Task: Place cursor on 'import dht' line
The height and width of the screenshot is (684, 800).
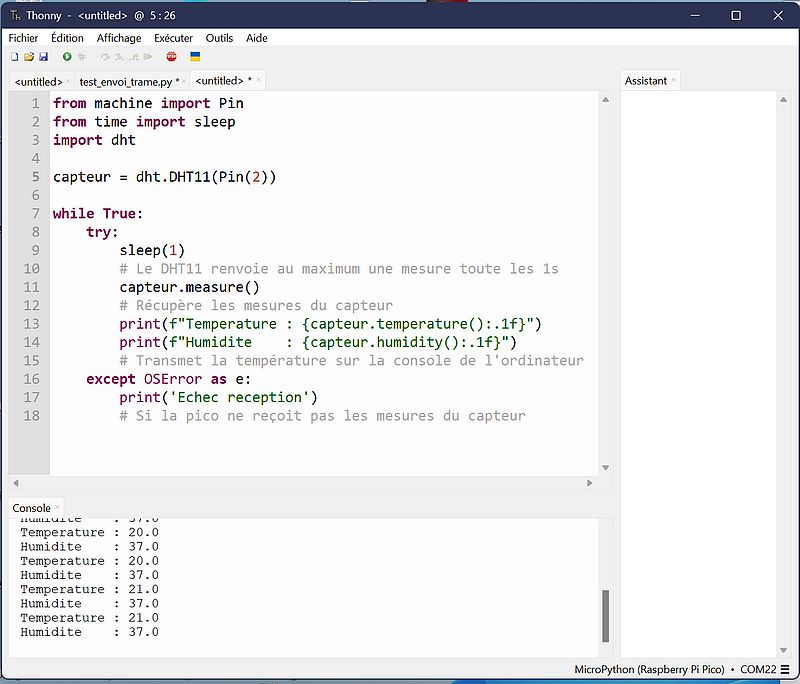Action: click(x=94, y=140)
